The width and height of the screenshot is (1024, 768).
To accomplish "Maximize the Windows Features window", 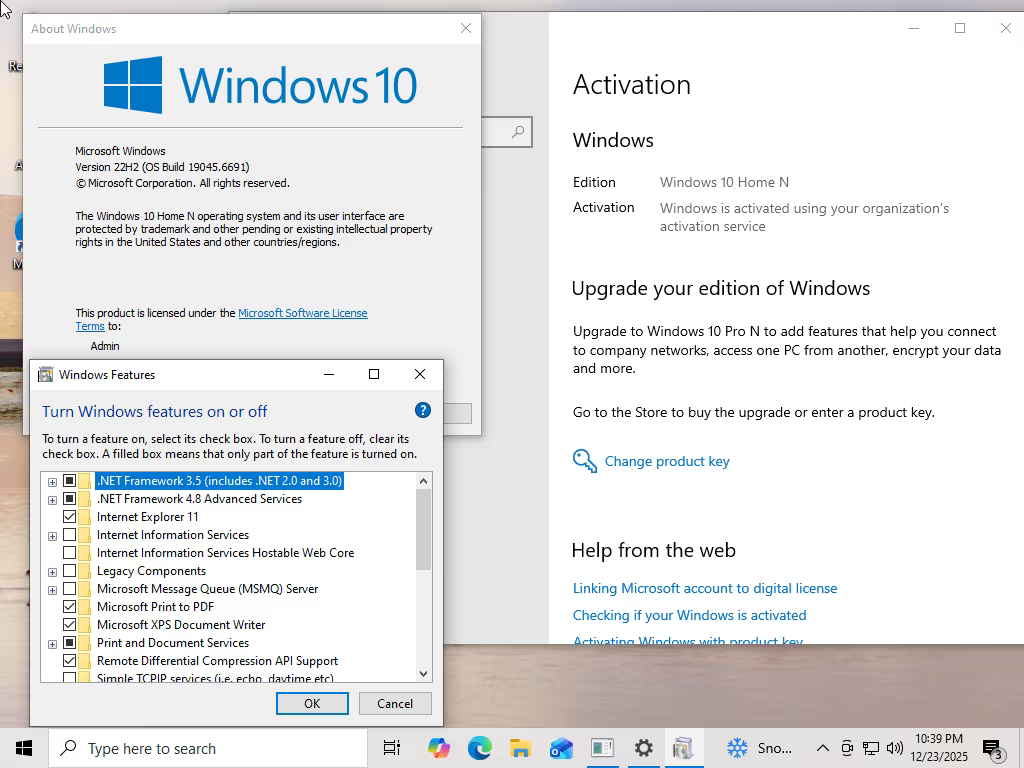I will click(374, 374).
